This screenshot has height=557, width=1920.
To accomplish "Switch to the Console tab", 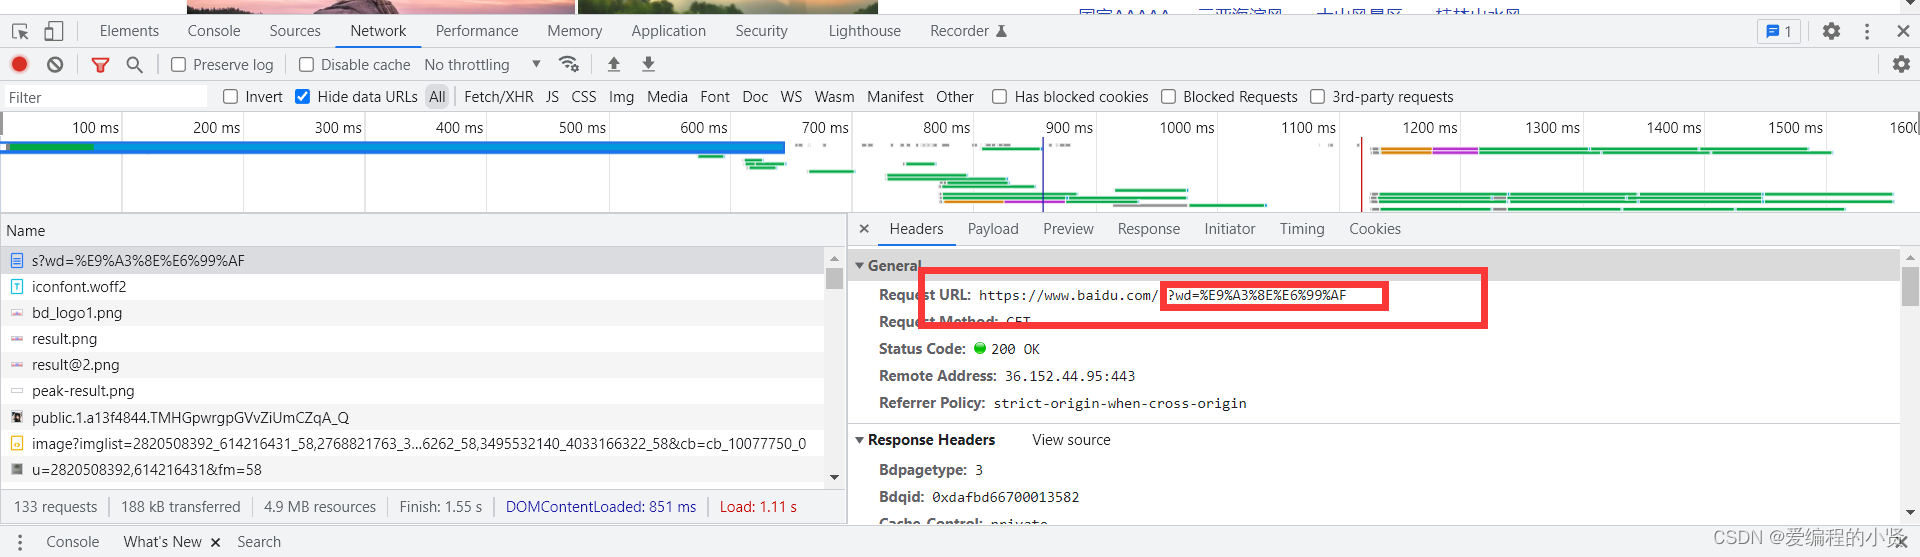I will [214, 31].
